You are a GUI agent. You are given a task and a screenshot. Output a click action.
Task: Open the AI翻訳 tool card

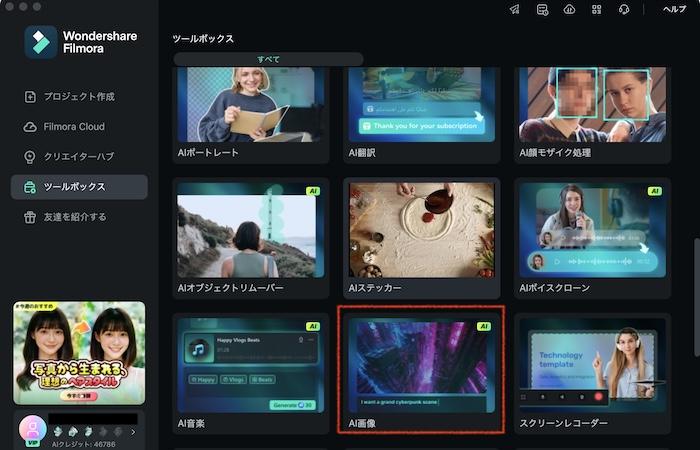[422, 115]
